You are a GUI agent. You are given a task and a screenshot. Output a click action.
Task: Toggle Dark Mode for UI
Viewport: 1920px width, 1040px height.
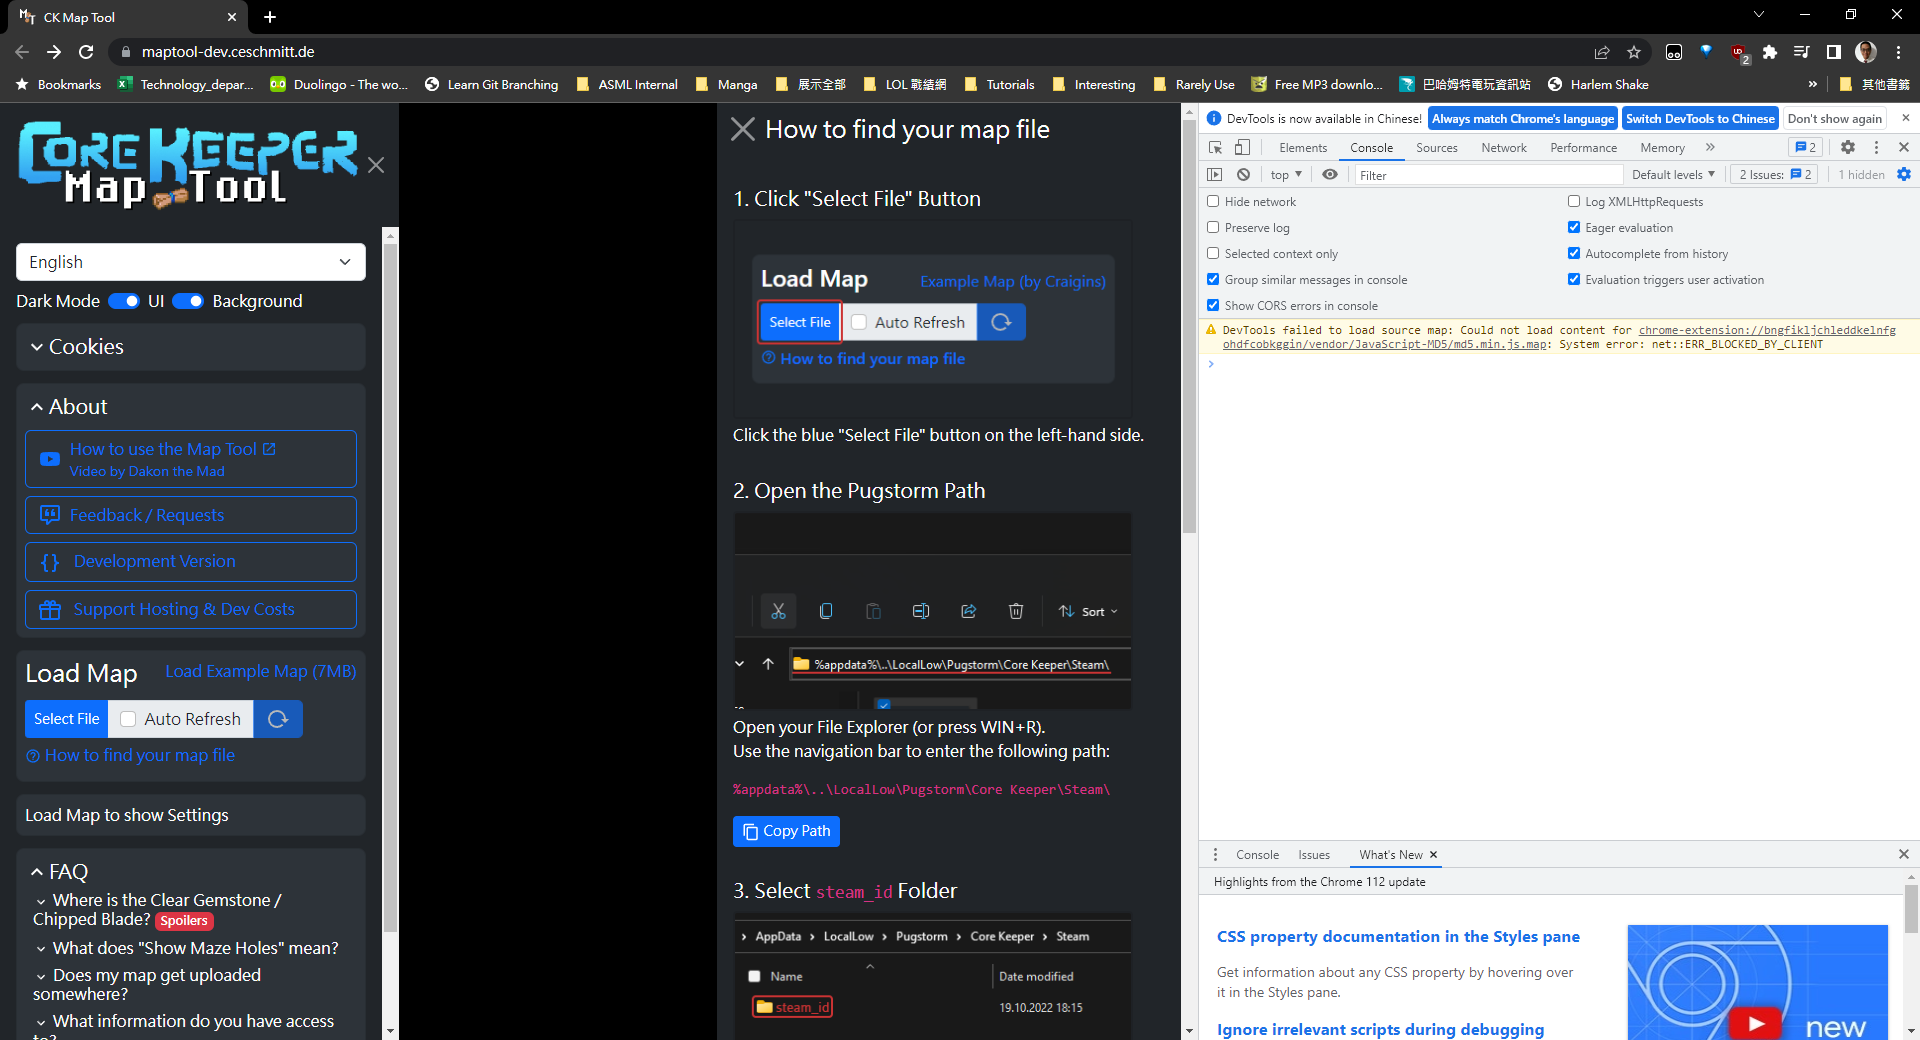(x=122, y=301)
